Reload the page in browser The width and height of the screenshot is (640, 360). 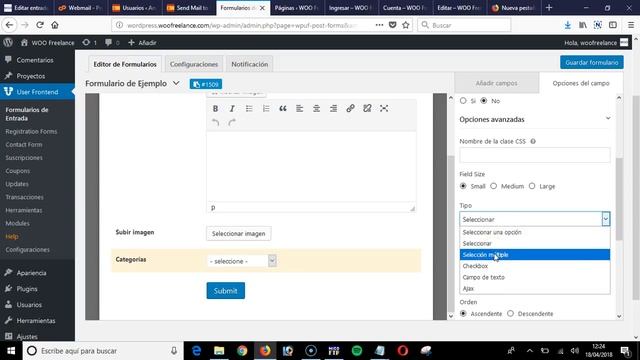coord(40,25)
